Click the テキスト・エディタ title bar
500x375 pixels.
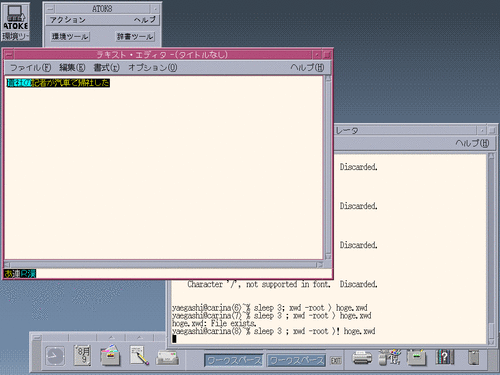pyautogui.click(x=163, y=54)
